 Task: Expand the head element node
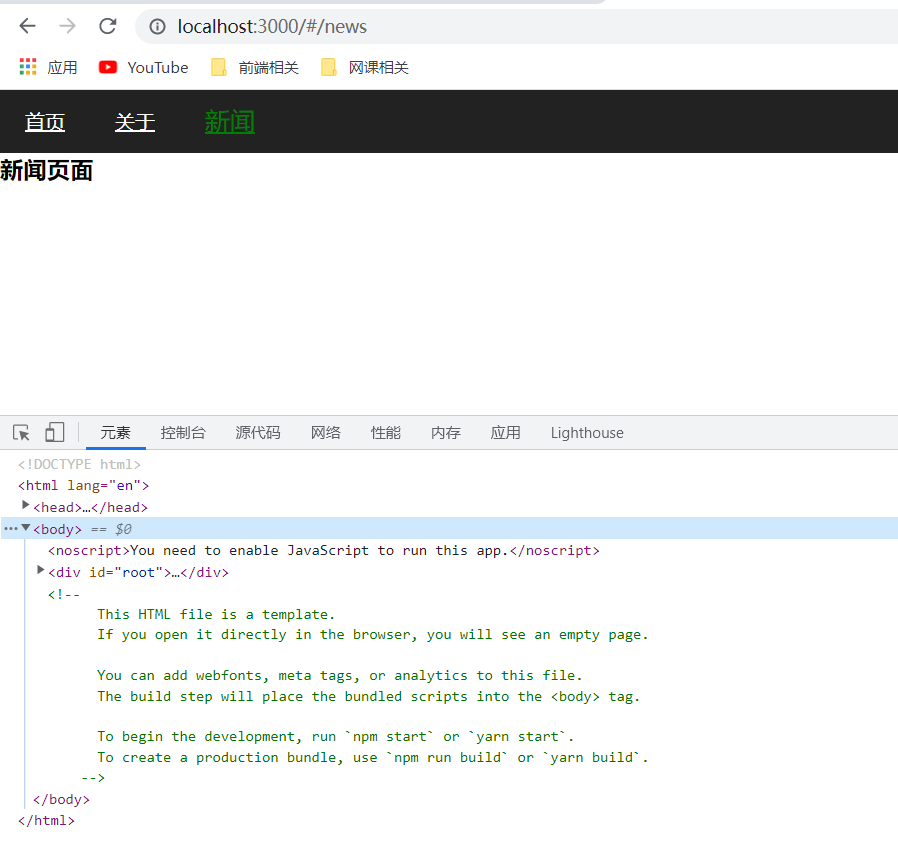click(25, 505)
